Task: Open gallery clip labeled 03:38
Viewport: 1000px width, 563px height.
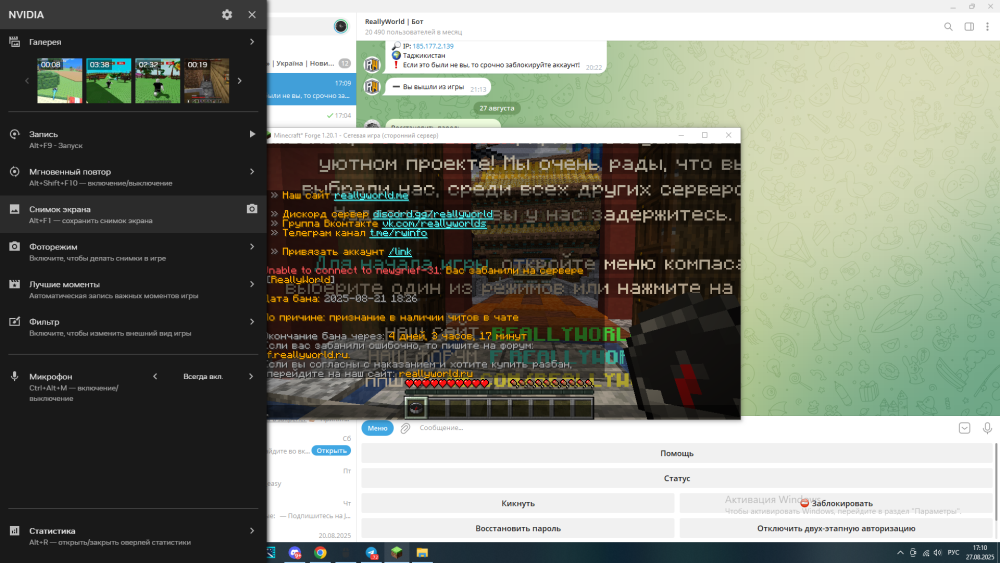Action: tap(108, 80)
